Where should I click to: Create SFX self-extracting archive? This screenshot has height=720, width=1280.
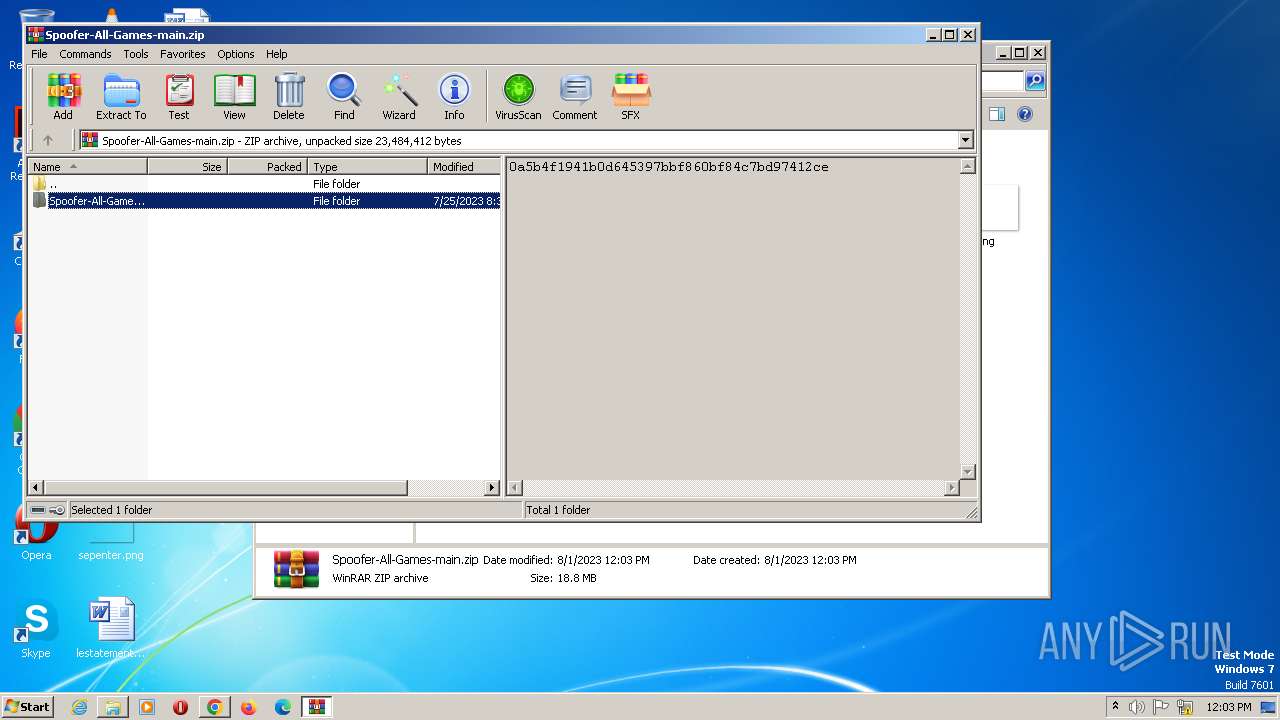click(x=630, y=97)
